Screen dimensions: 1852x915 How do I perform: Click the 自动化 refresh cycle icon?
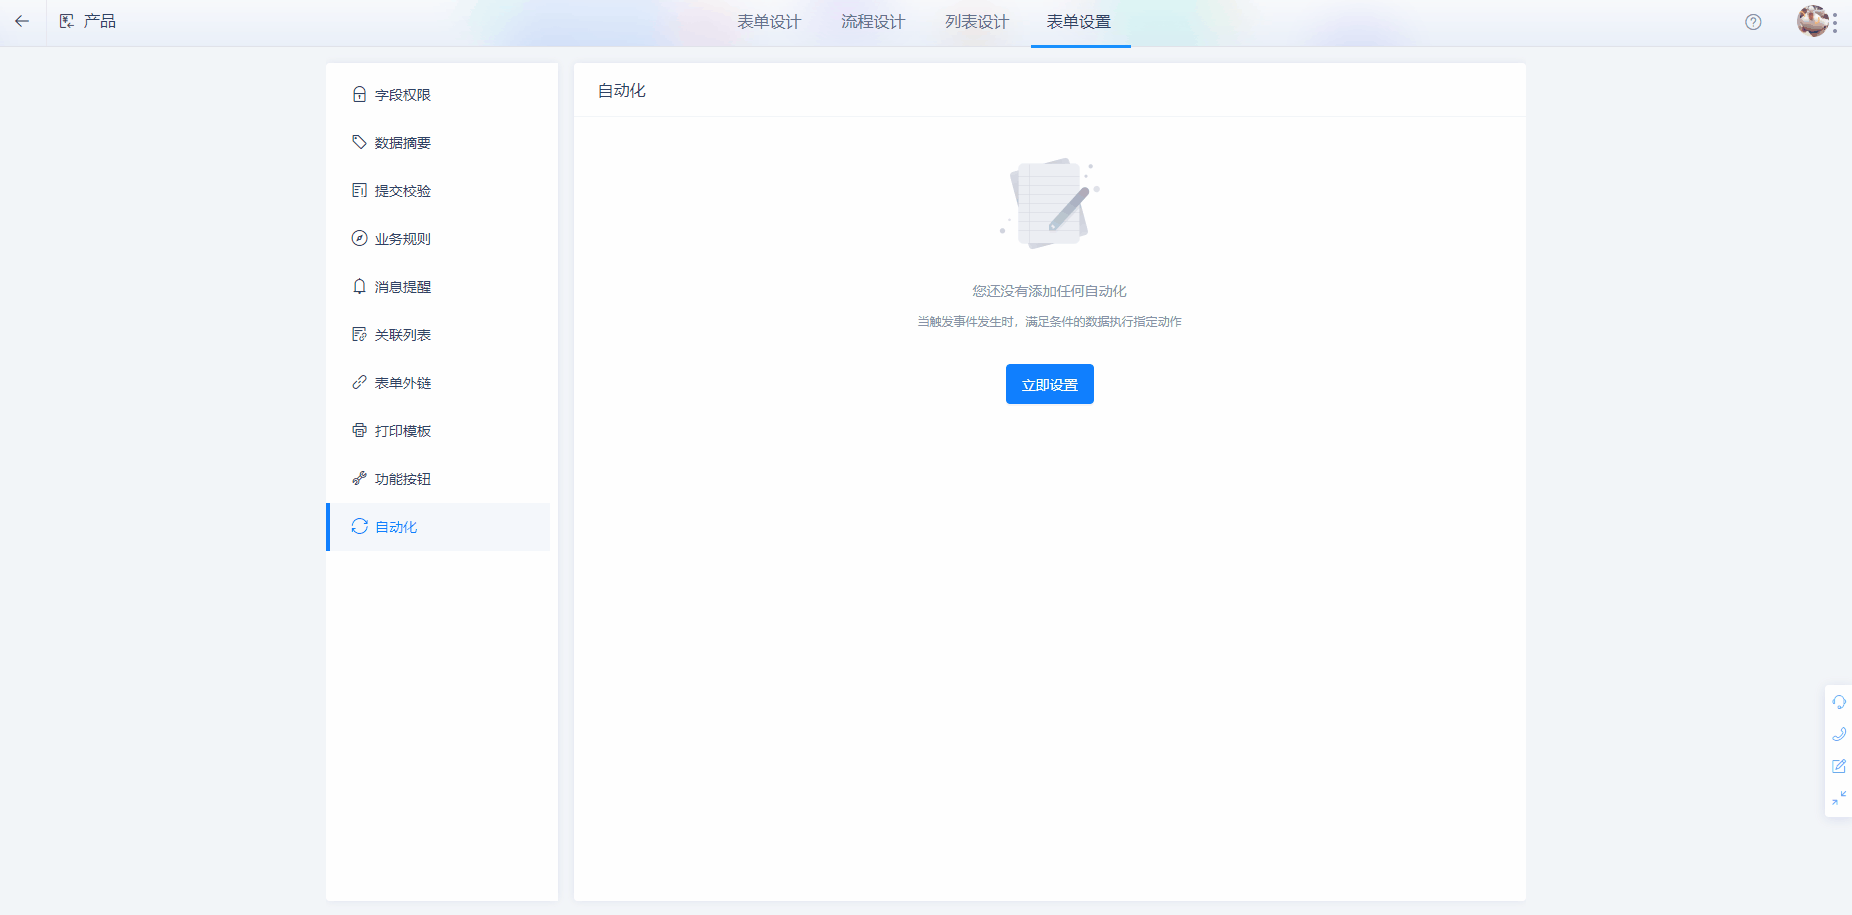(359, 526)
